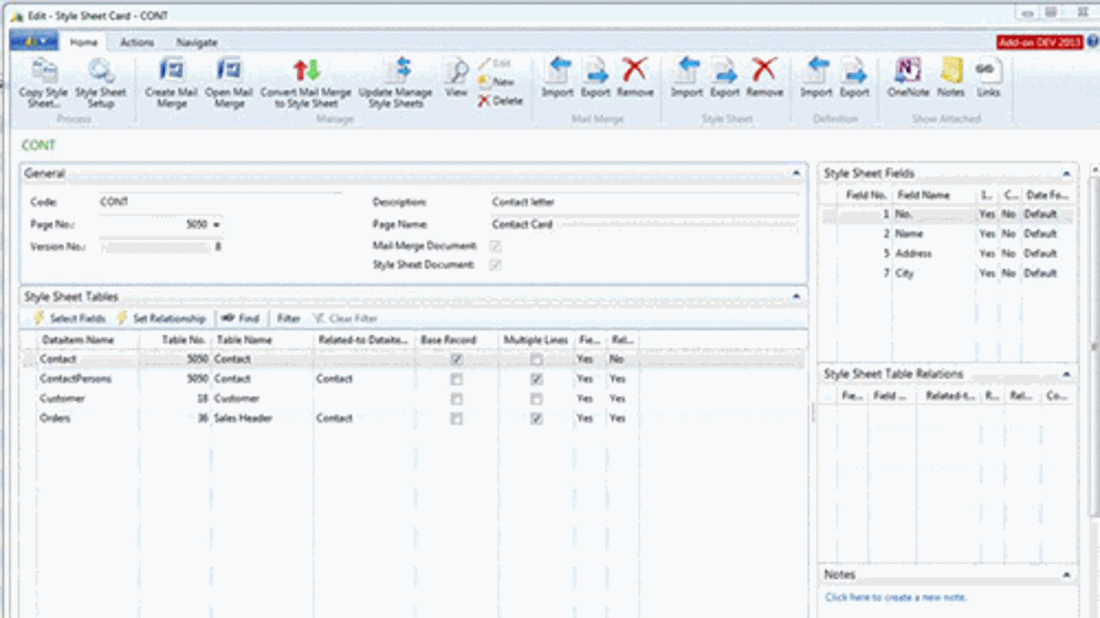Click Remove in the Mail Merge group
The height and width of the screenshot is (618, 1100).
point(635,77)
